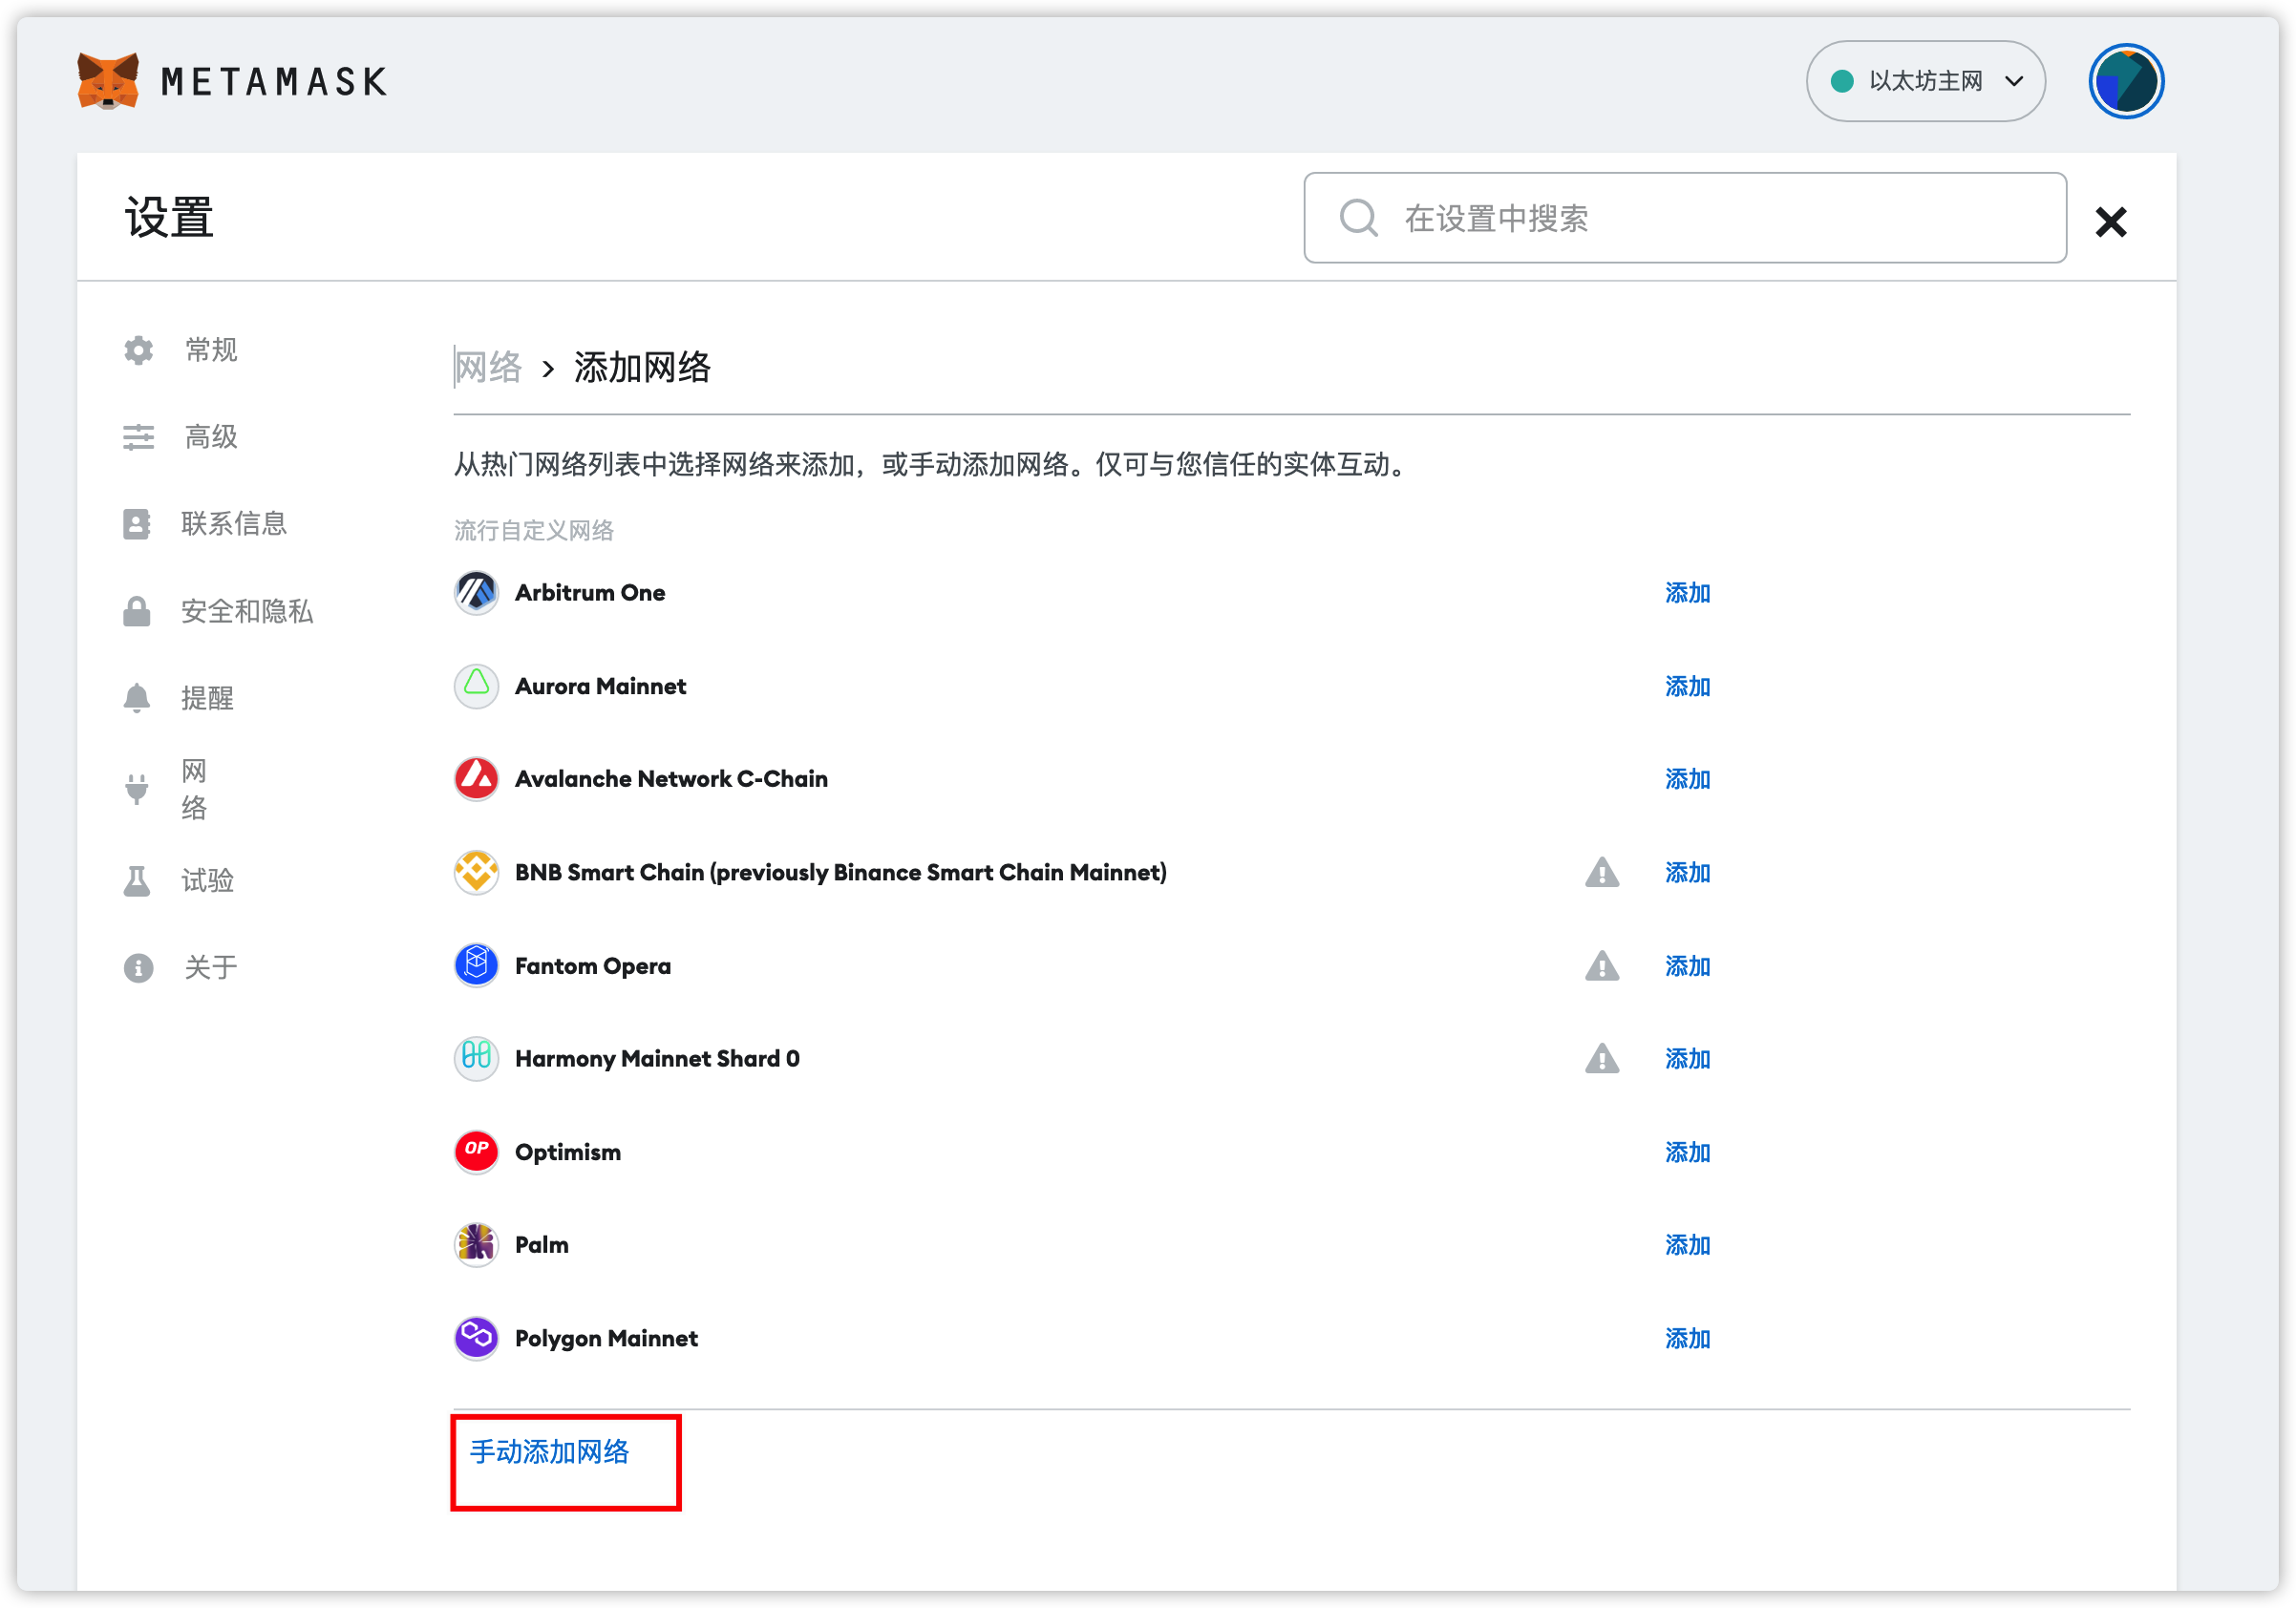Click the Optimism OP logo
The image size is (2296, 1608).
pos(476,1152)
